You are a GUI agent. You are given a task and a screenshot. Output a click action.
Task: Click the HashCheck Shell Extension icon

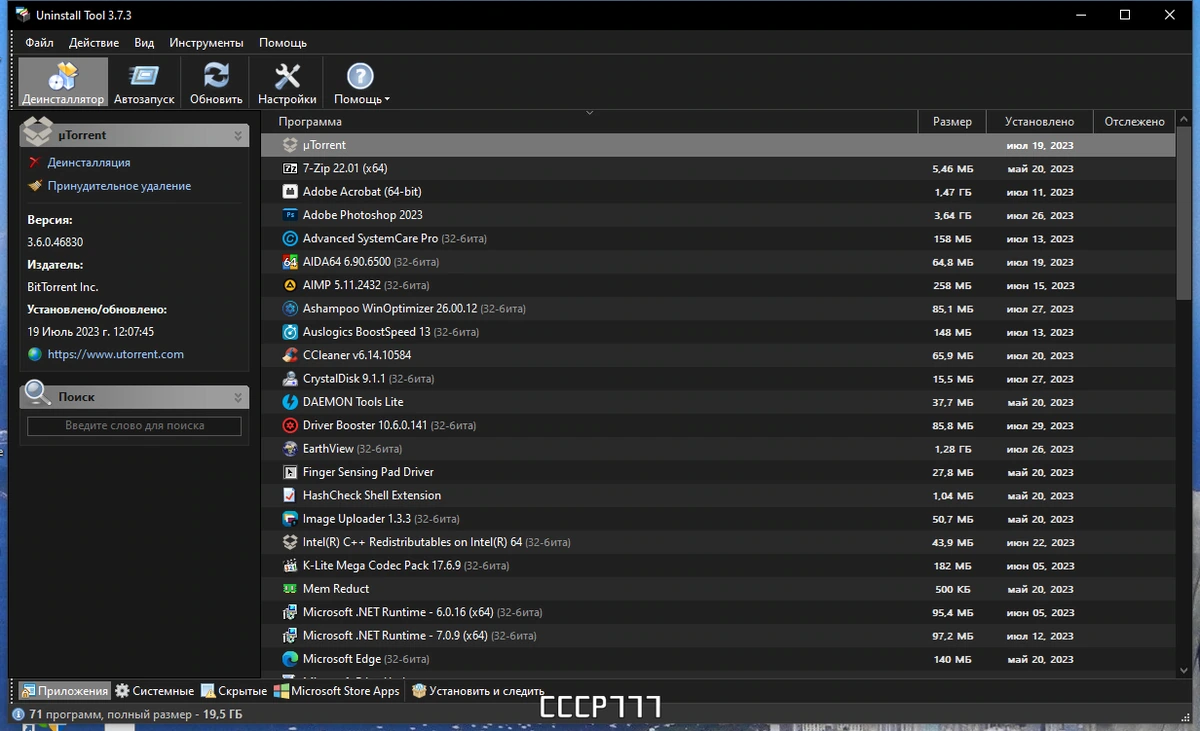(290, 495)
